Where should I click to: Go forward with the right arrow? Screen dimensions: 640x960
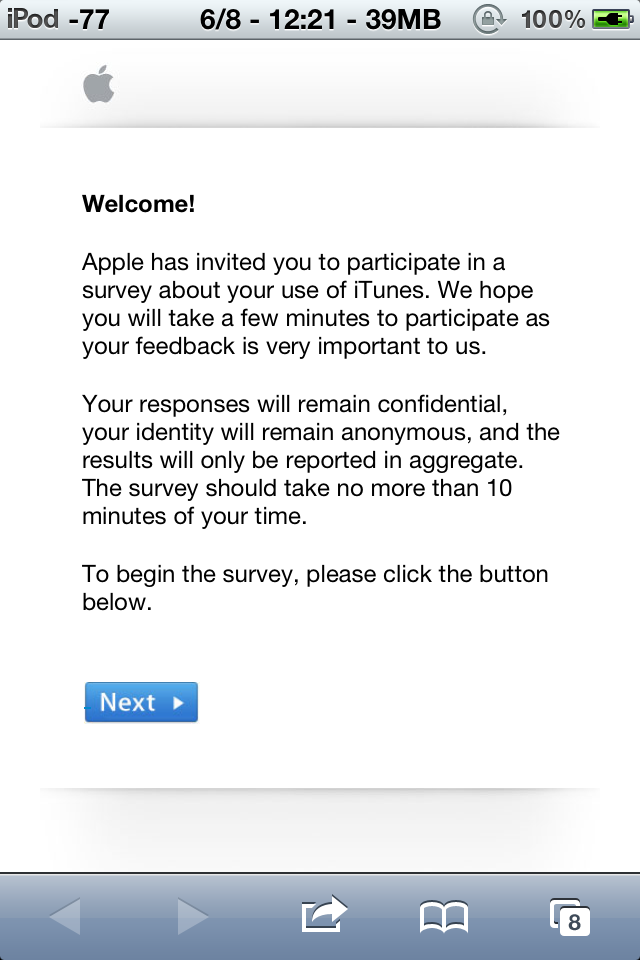193,916
